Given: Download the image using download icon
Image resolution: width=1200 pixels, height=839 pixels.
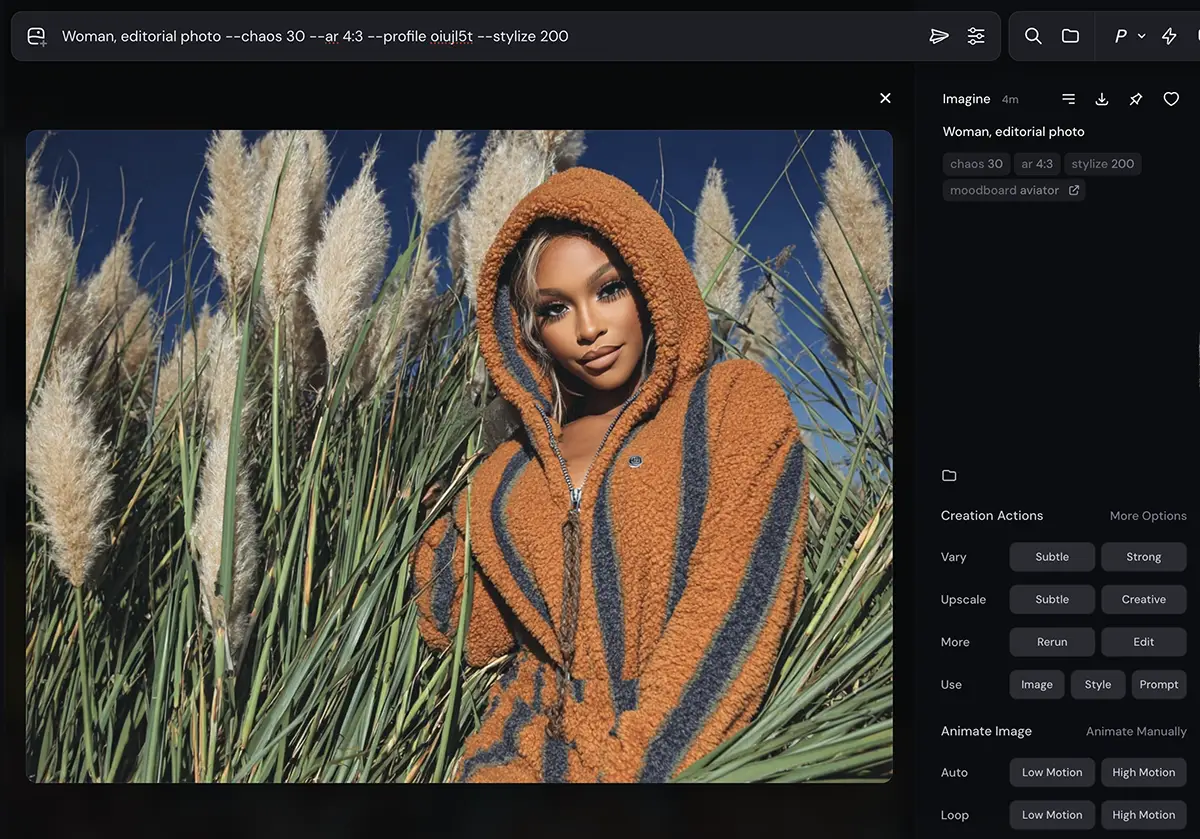Looking at the screenshot, I should pyautogui.click(x=1102, y=99).
